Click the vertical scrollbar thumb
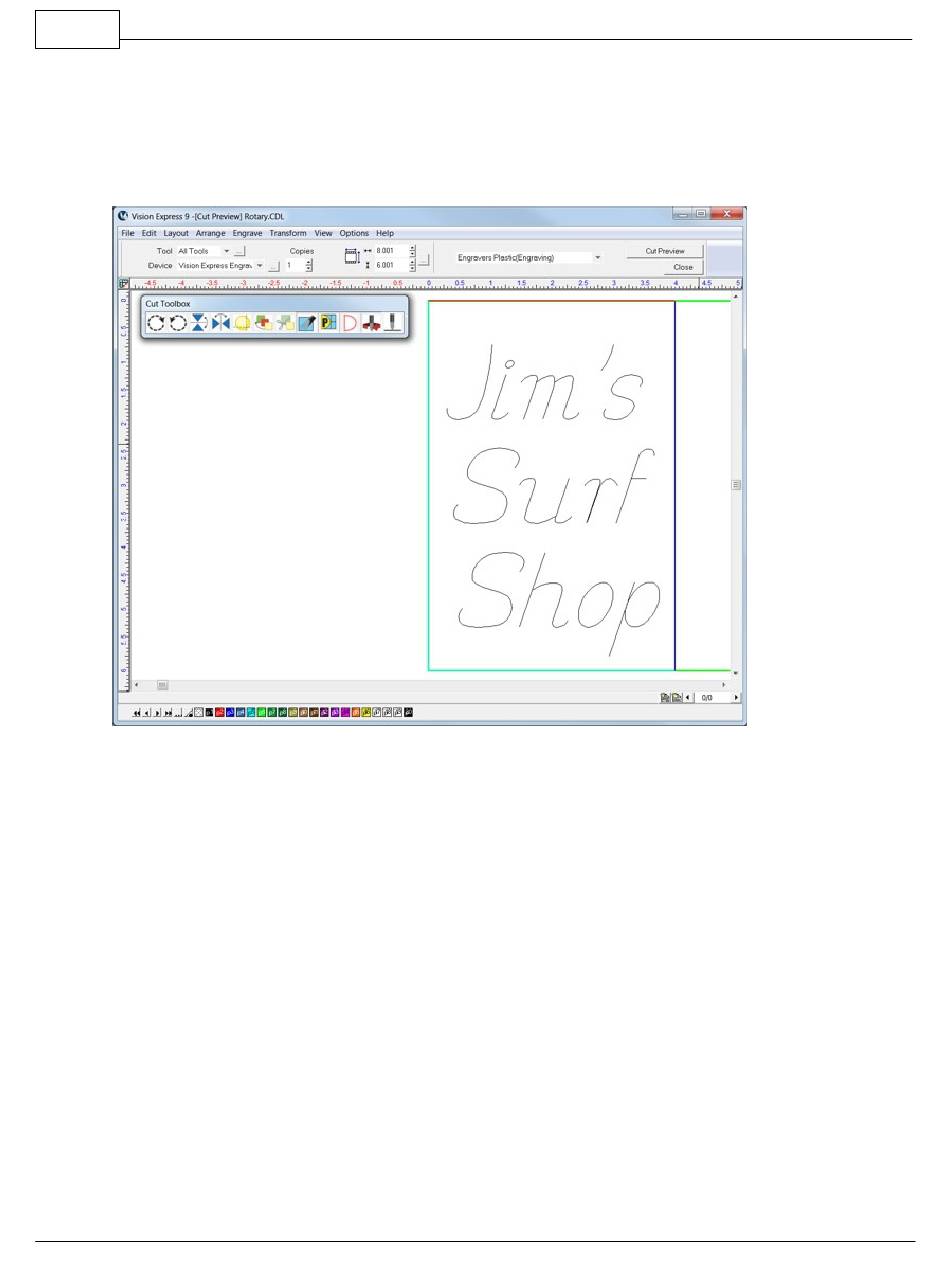This screenshot has width=950, height=1267. pyautogui.click(x=736, y=484)
